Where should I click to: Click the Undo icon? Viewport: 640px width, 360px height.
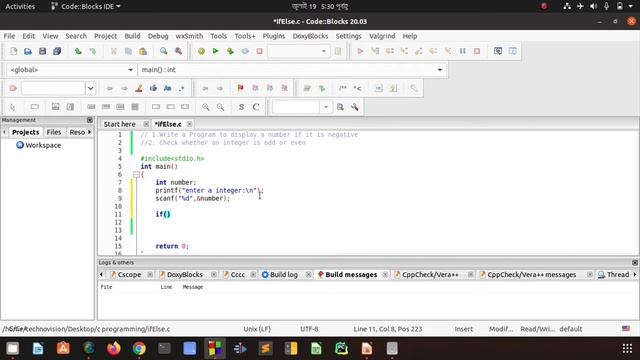click(78, 51)
